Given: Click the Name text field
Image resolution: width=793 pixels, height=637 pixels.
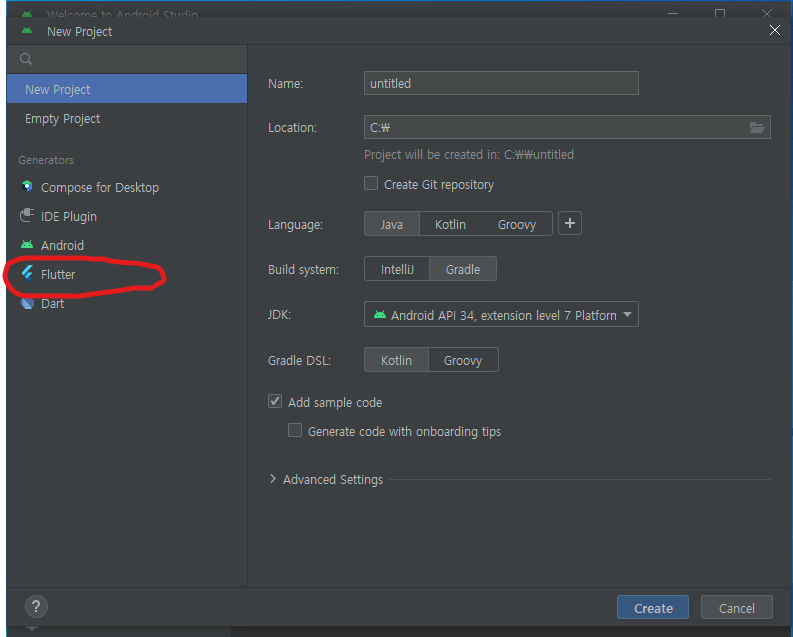Looking at the screenshot, I should coord(501,83).
